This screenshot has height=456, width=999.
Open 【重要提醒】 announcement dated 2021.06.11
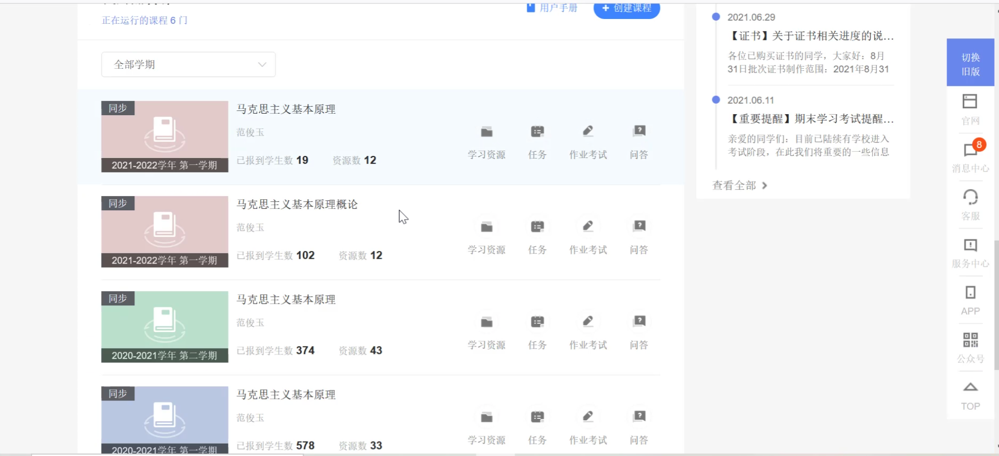pyautogui.click(x=811, y=119)
